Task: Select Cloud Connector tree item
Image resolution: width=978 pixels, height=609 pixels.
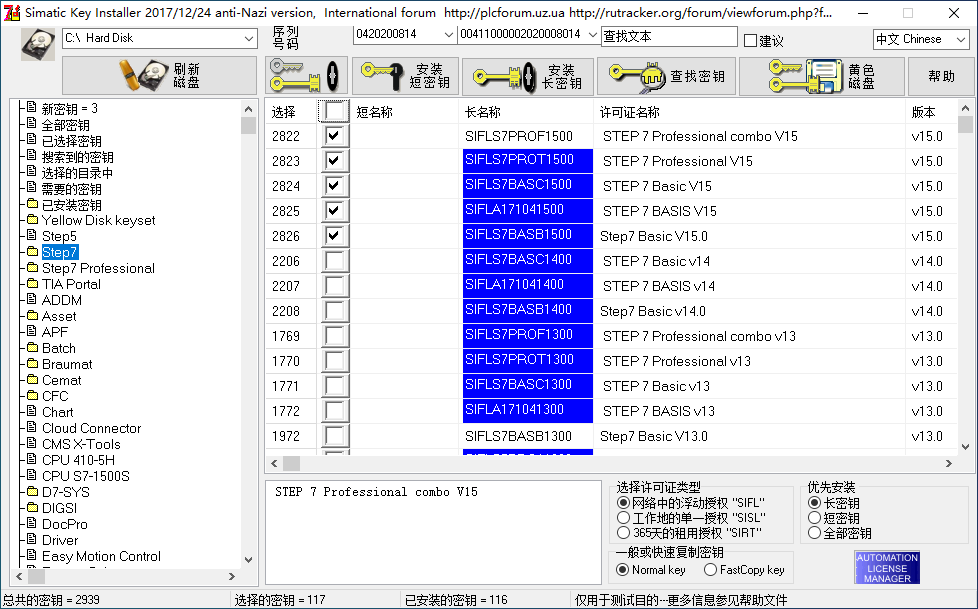Action: 91,429
